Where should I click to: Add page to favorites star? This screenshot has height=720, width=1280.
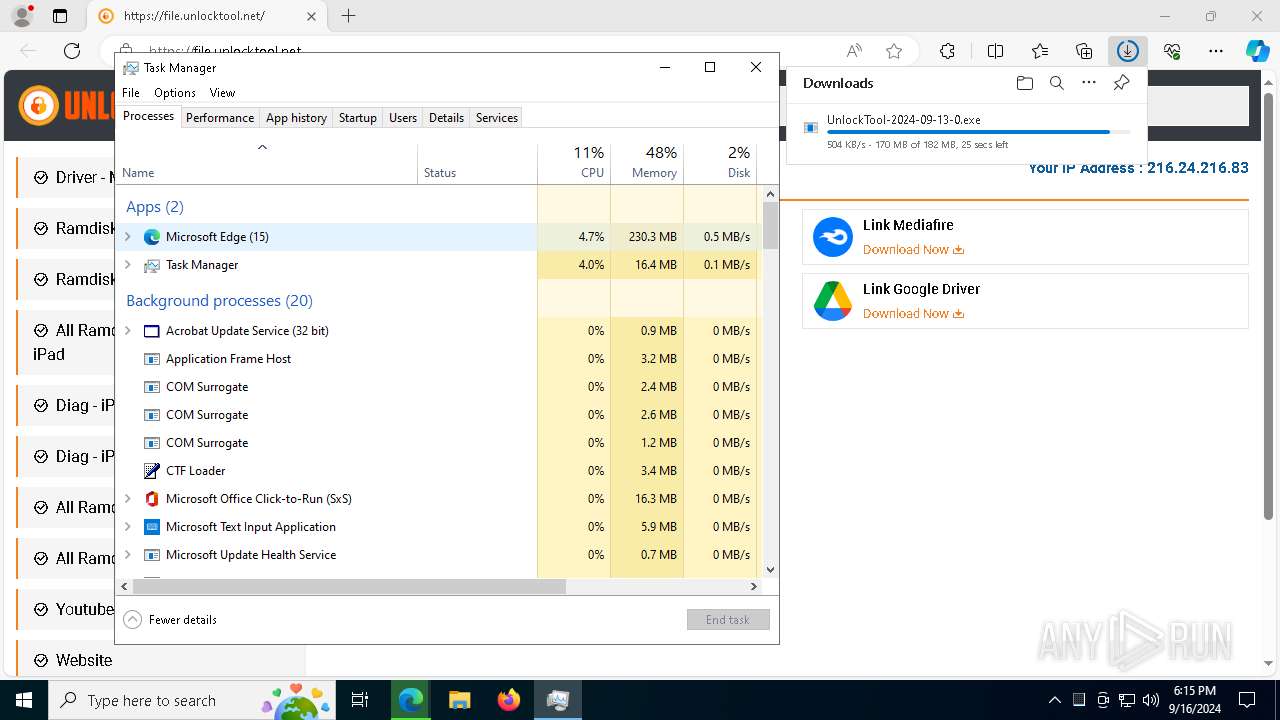click(x=894, y=51)
